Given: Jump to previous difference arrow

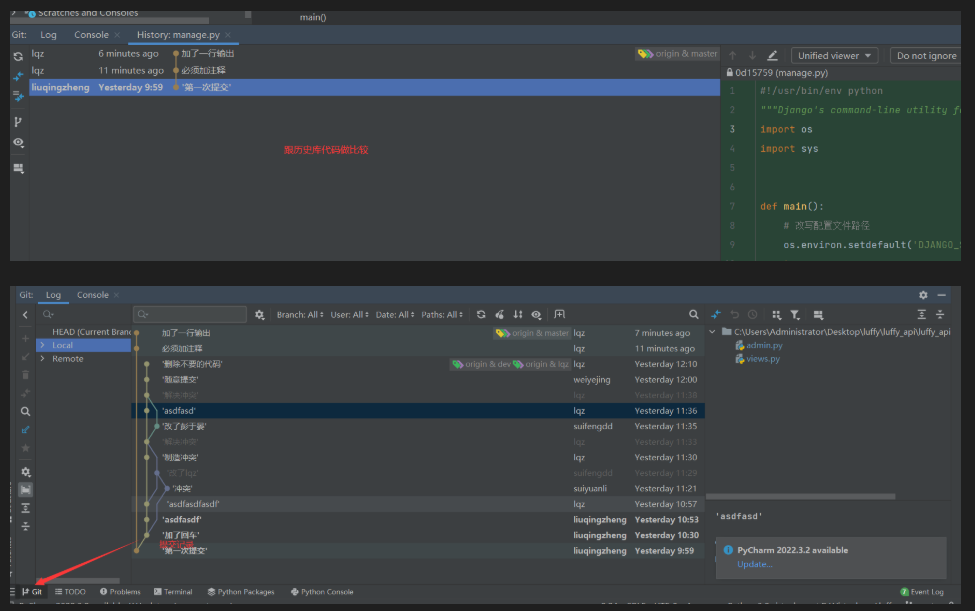Looking at the screenshot, I should 732,55.
